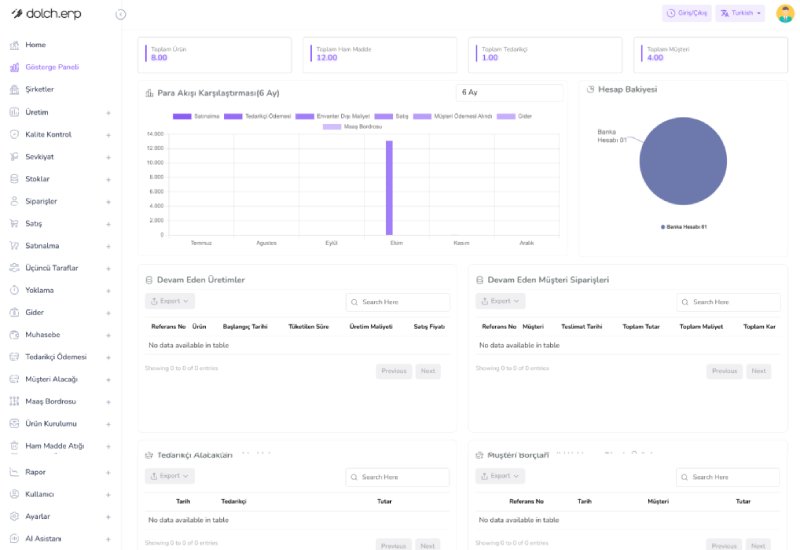Open the 6 Ay period selector
Image resolution: width=800 pixels, height=550 pixels.
(x=509, y=93)
